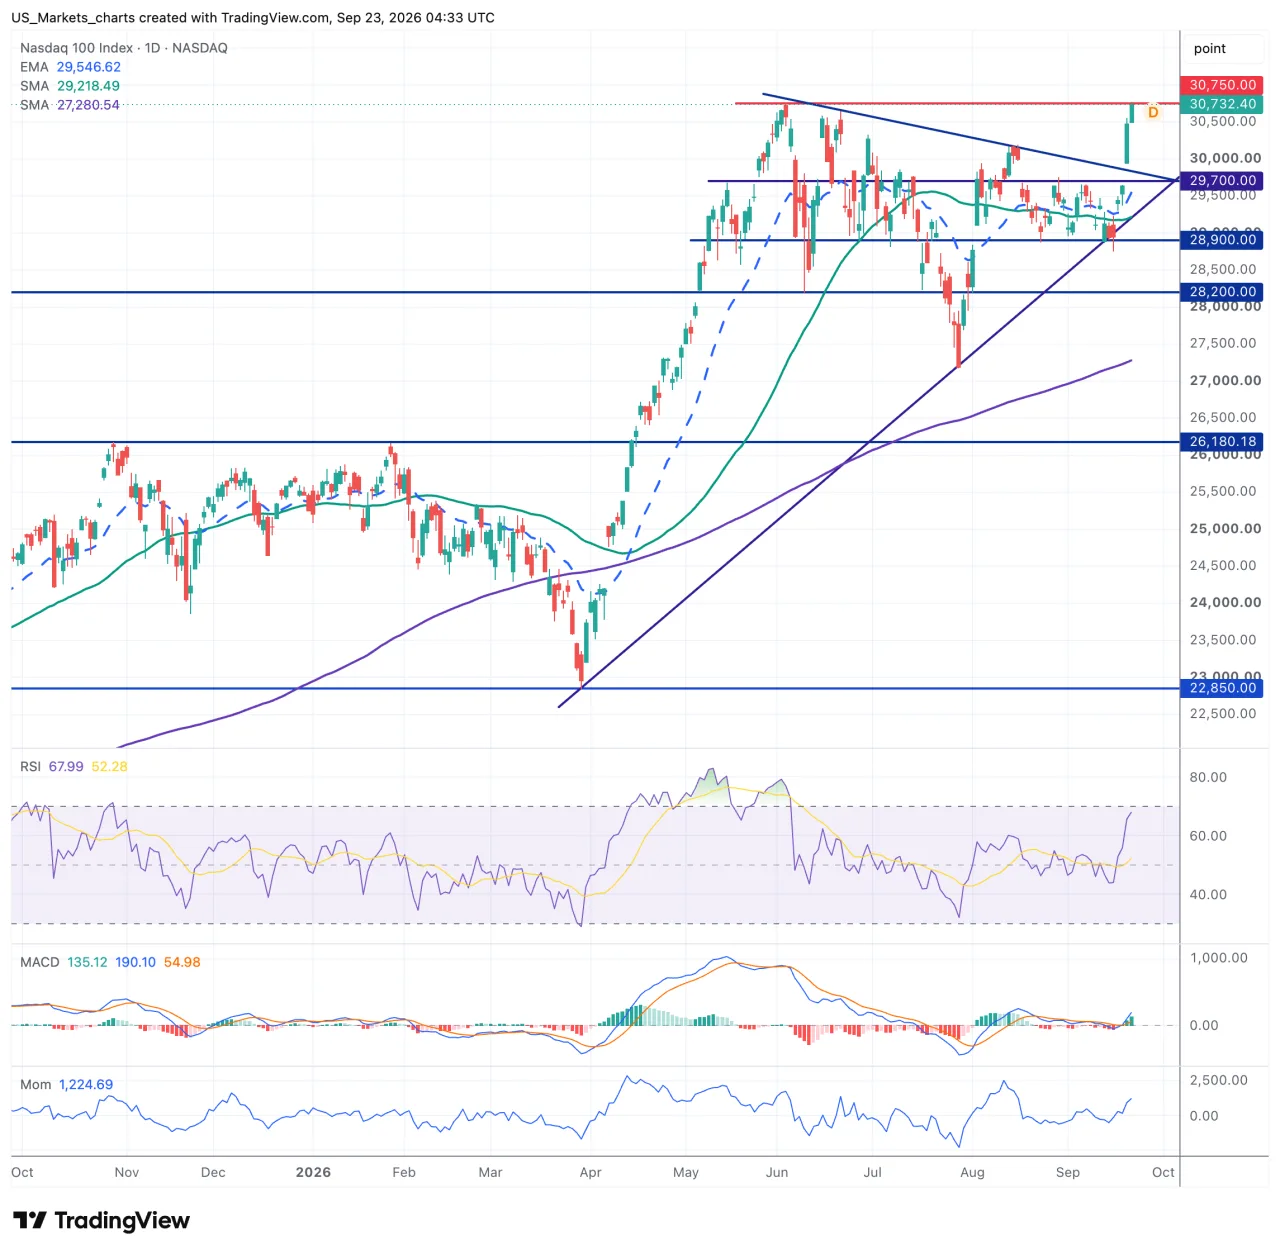Click the 60.00 level on RSI scale
The image size is (1280, 1254).
point(1208,836)
